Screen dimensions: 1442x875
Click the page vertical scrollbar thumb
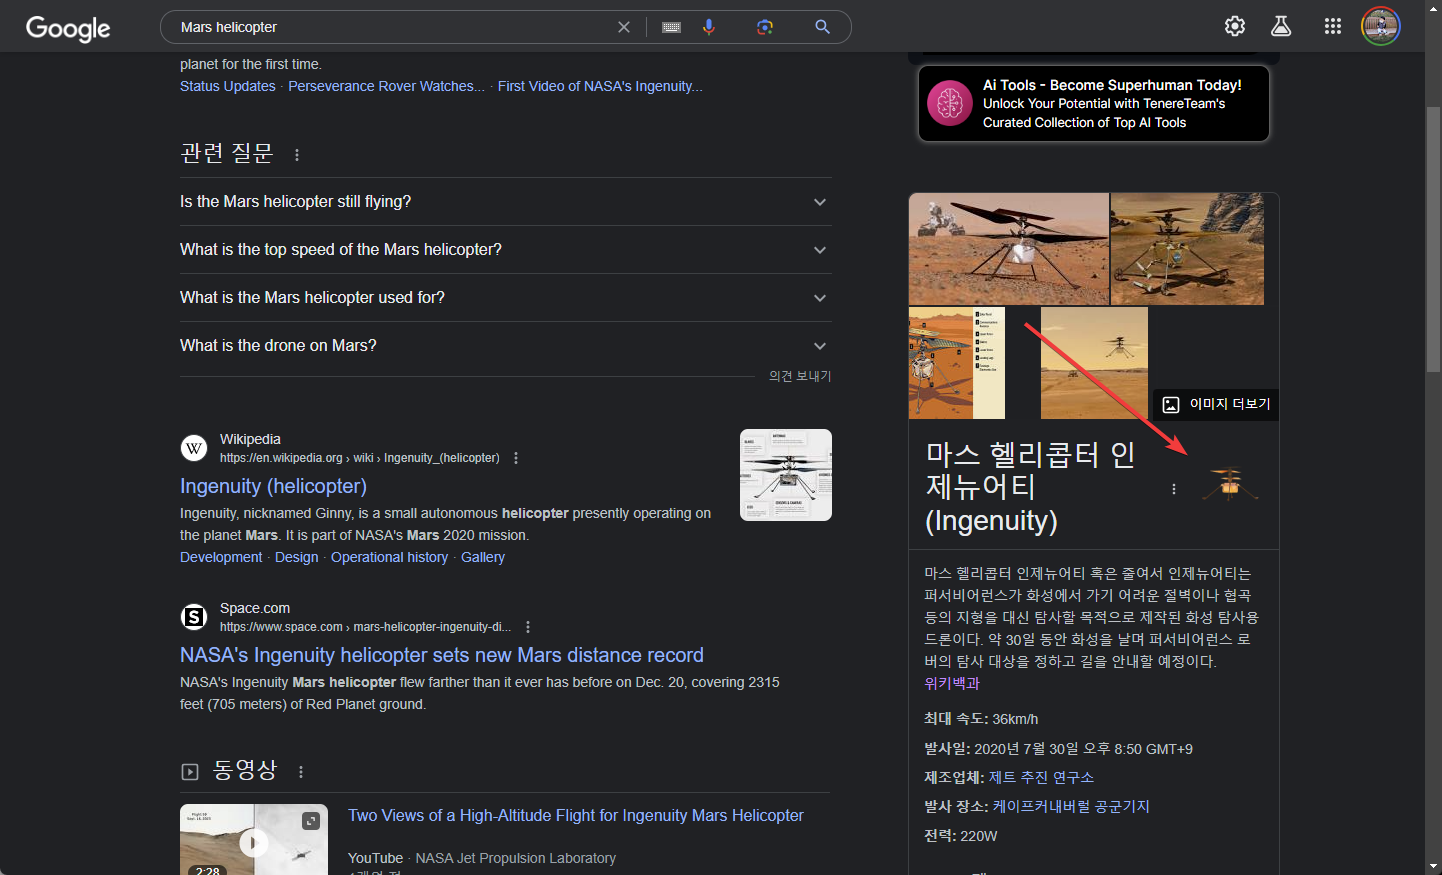click(1433, 239)
